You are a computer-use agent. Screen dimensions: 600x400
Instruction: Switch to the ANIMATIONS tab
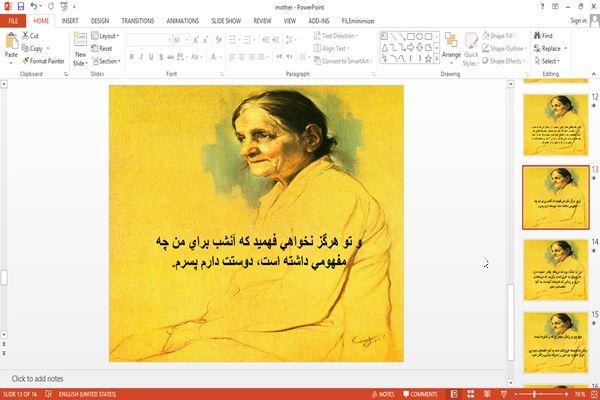[183, 21]
